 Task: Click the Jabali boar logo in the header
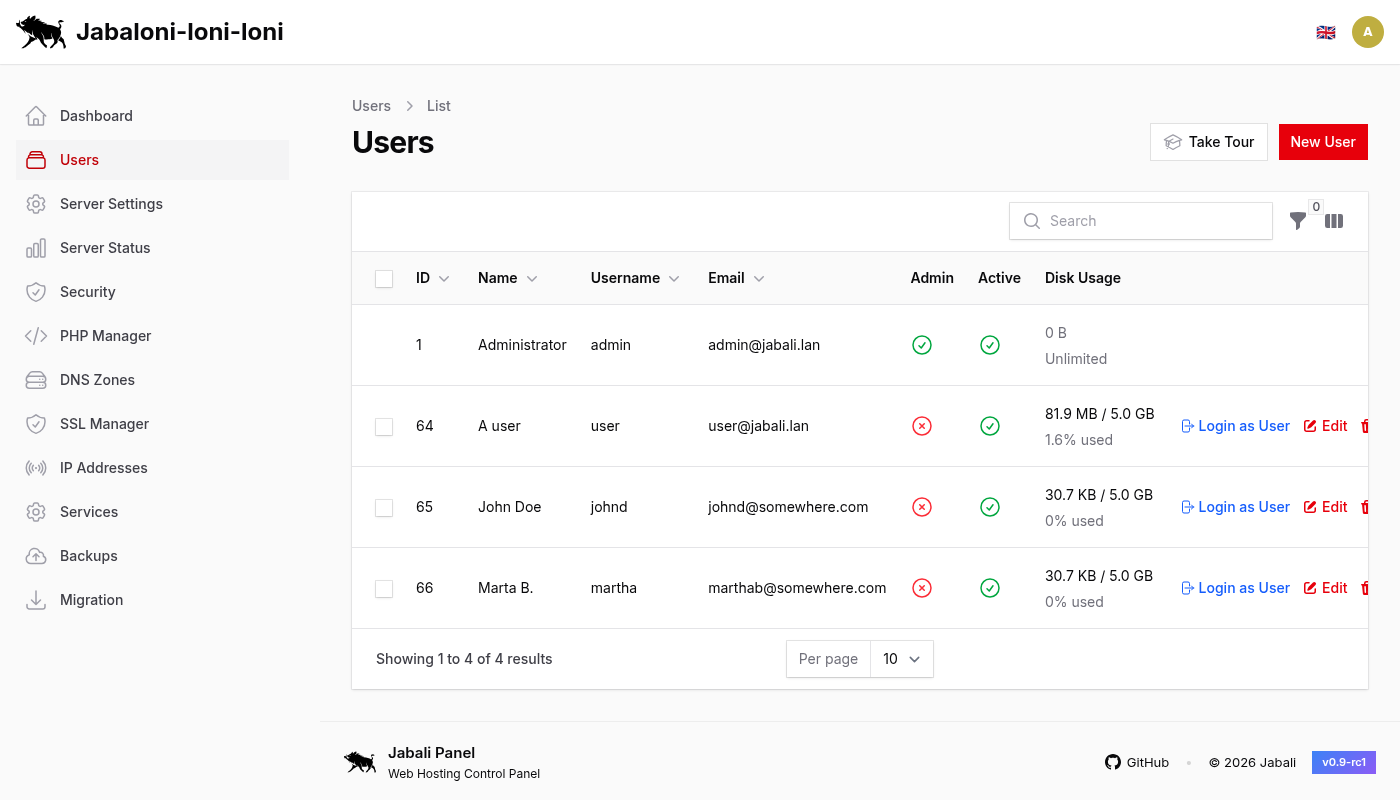click(40, 31)
